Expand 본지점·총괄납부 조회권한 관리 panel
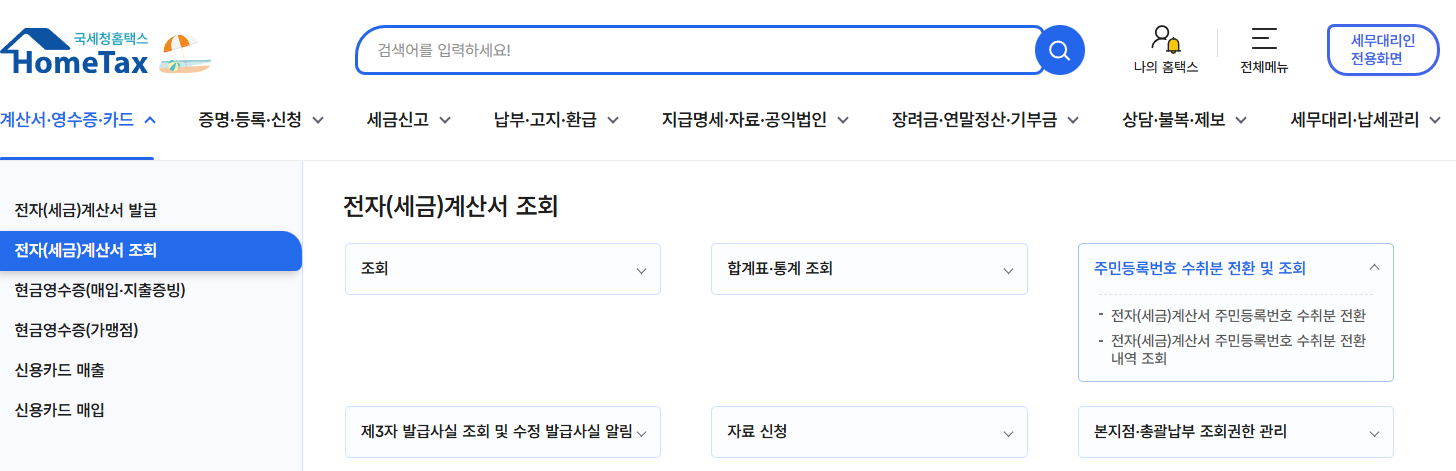 pos(1374,433)
